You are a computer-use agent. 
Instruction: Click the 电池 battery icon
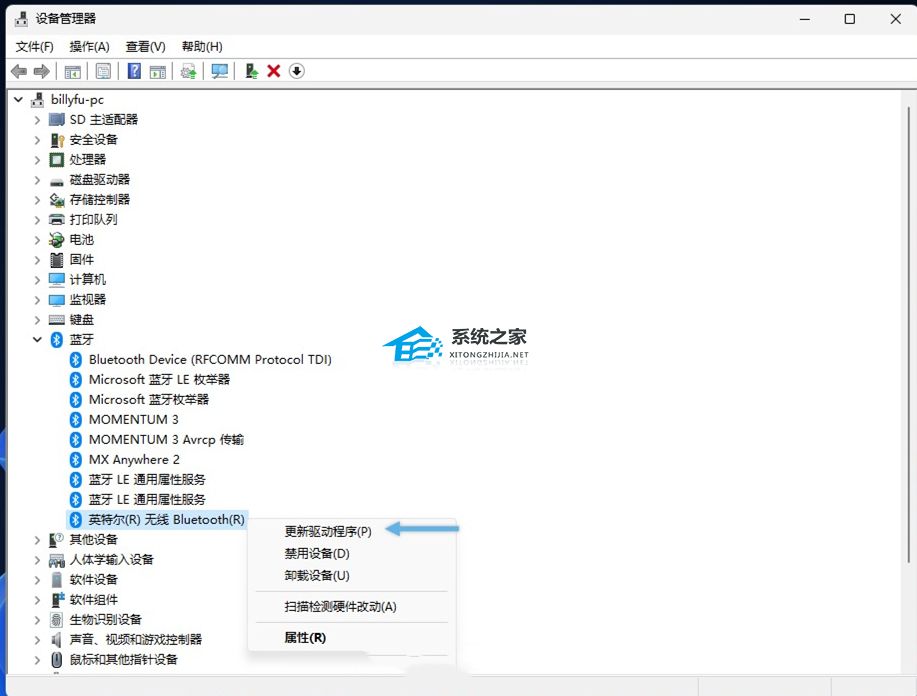57,239
